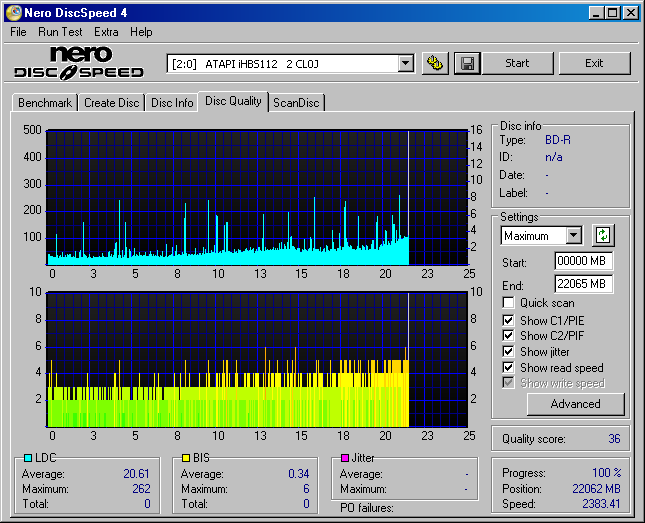The height and width of the screenshot is (523, 645).
Task: Toggle the Show read speed checkbox
Action: [x=508, y=367]
